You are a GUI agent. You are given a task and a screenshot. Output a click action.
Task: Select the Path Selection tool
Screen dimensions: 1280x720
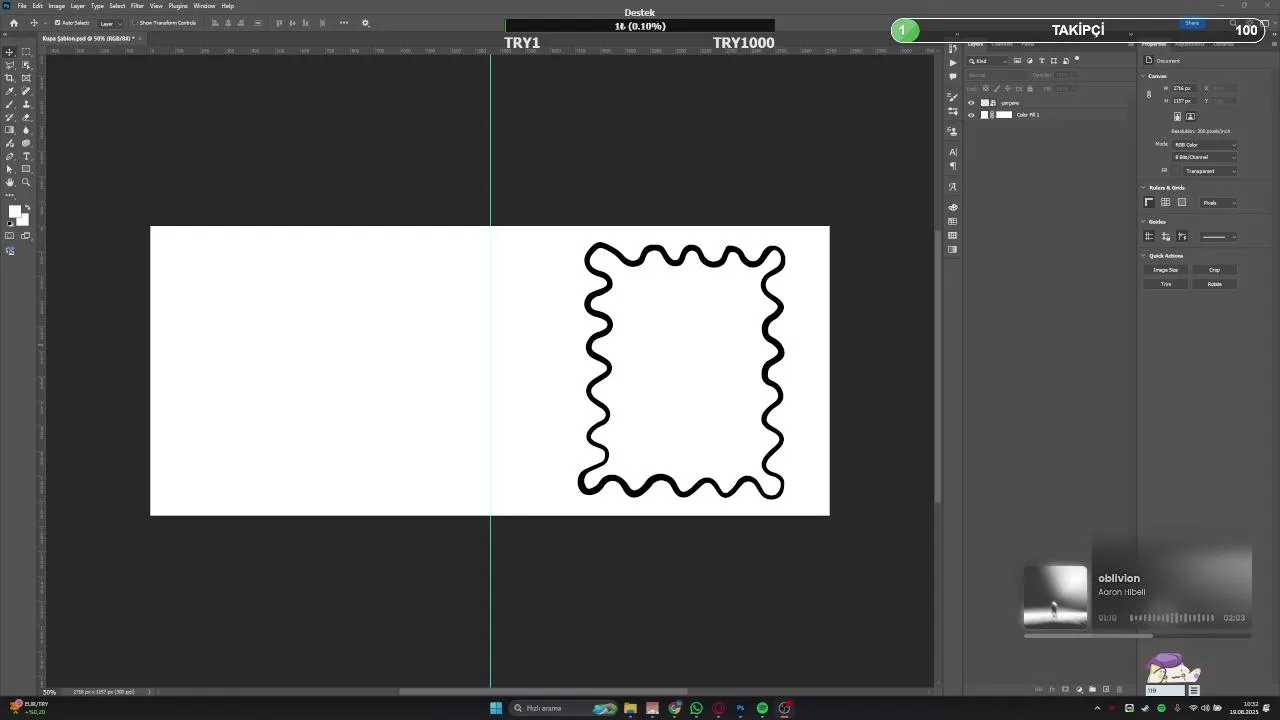coord(10,169)
